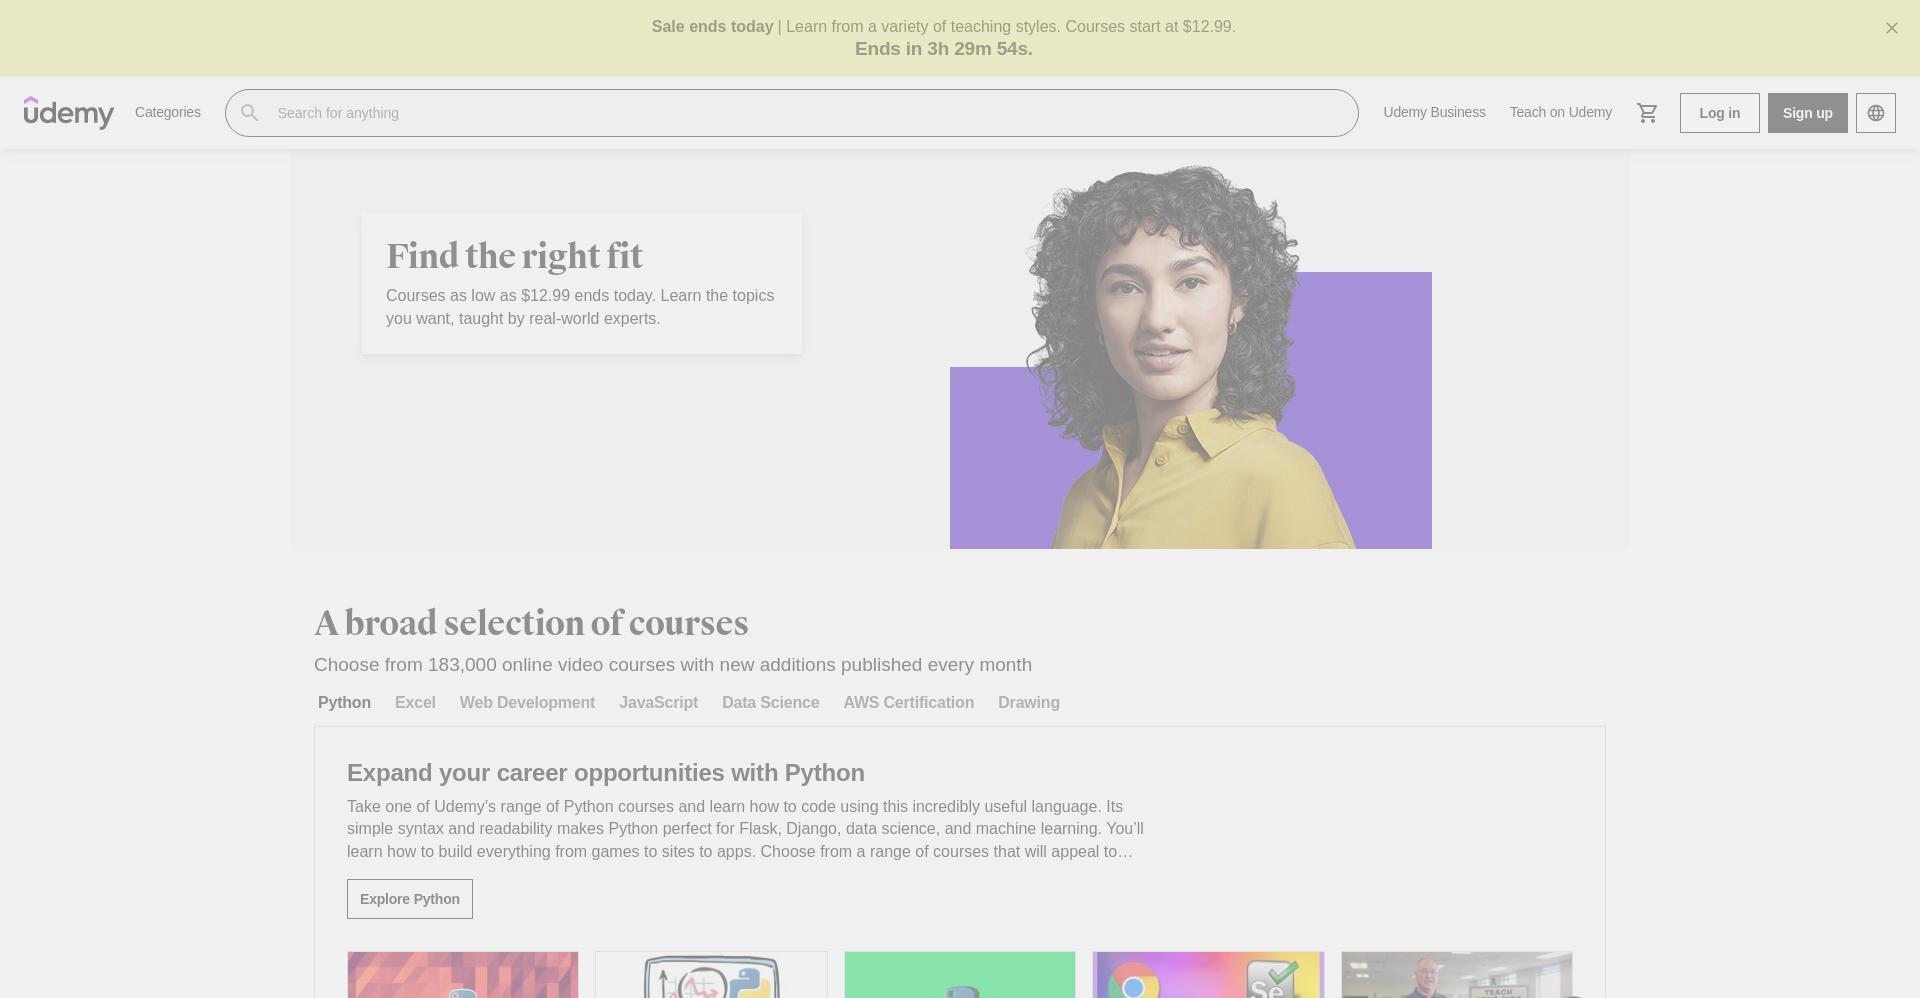Switch to the AWS Certification tab
The height and width of the screenshot is (998, 1920).
click(x=908, y=703)
